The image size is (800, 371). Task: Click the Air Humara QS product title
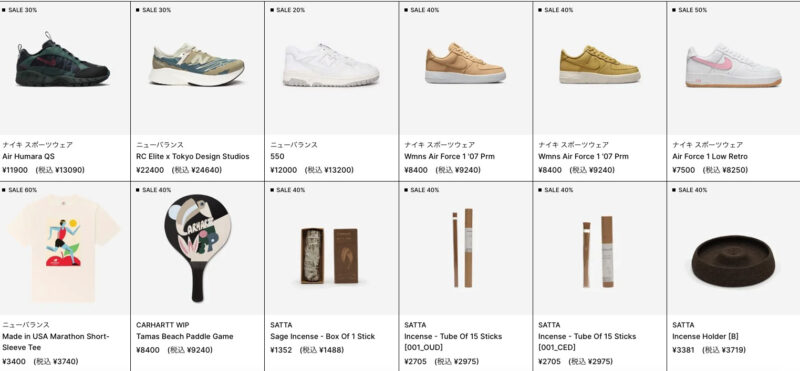(x=29, y=157)
